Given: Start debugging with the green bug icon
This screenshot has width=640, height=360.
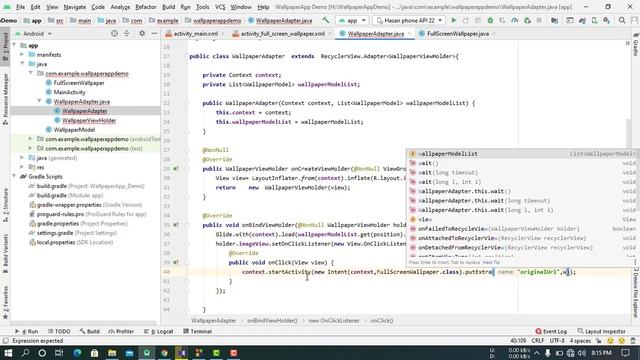Looking at the screenshot, I should point(490,20).
